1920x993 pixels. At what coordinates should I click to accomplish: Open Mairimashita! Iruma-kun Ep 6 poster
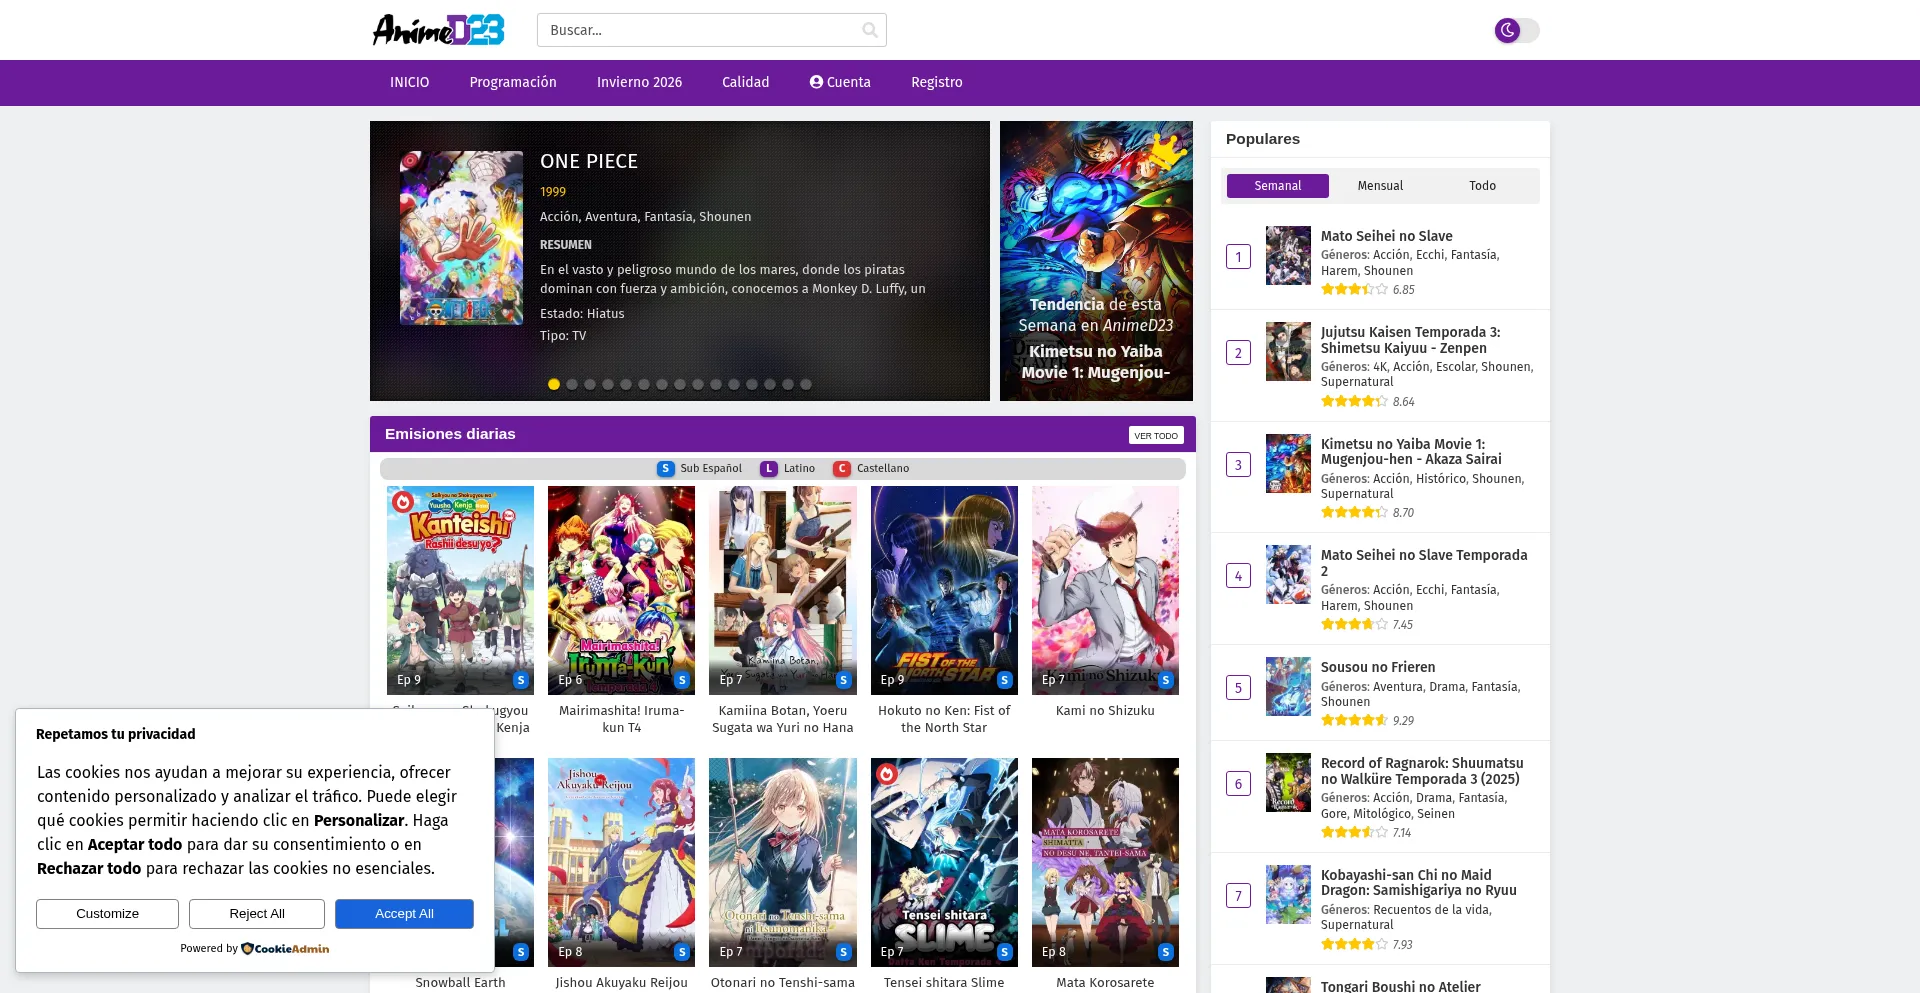(x=621, y=590)
